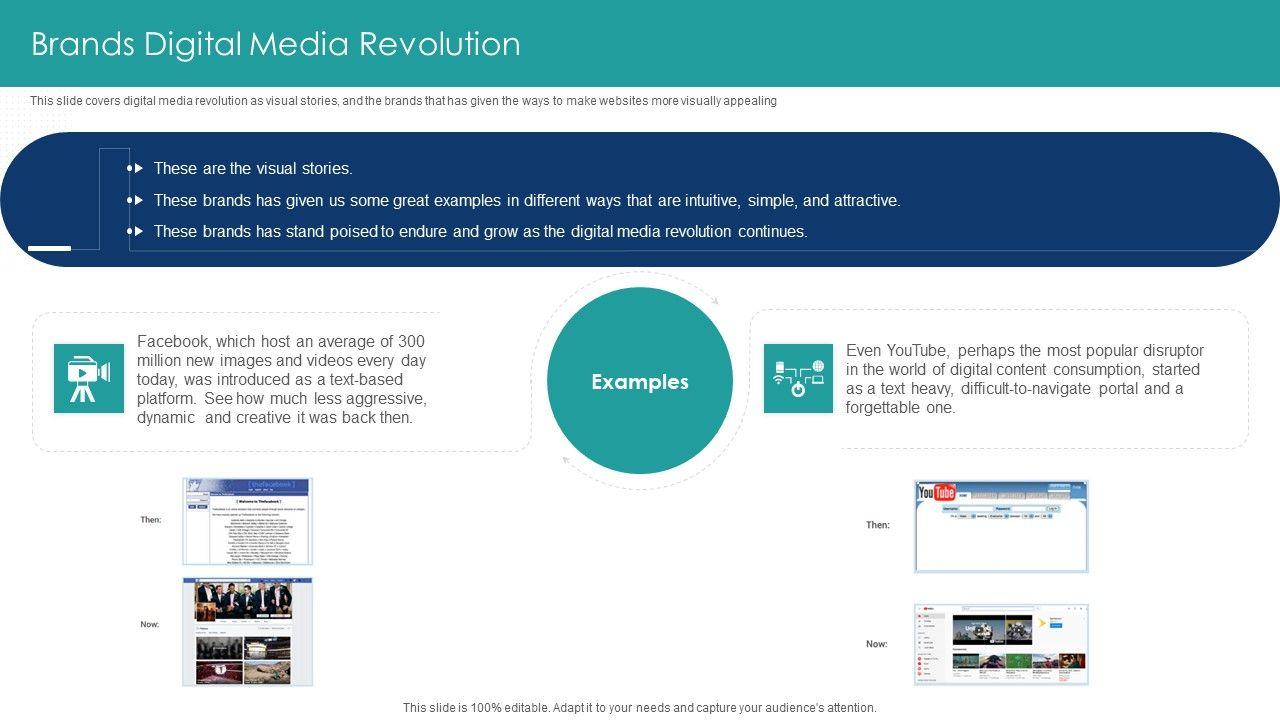Select the bullet arrow before 'stand poised to endure' line
Screen dimensions: 1280x720
click(136, 231)
